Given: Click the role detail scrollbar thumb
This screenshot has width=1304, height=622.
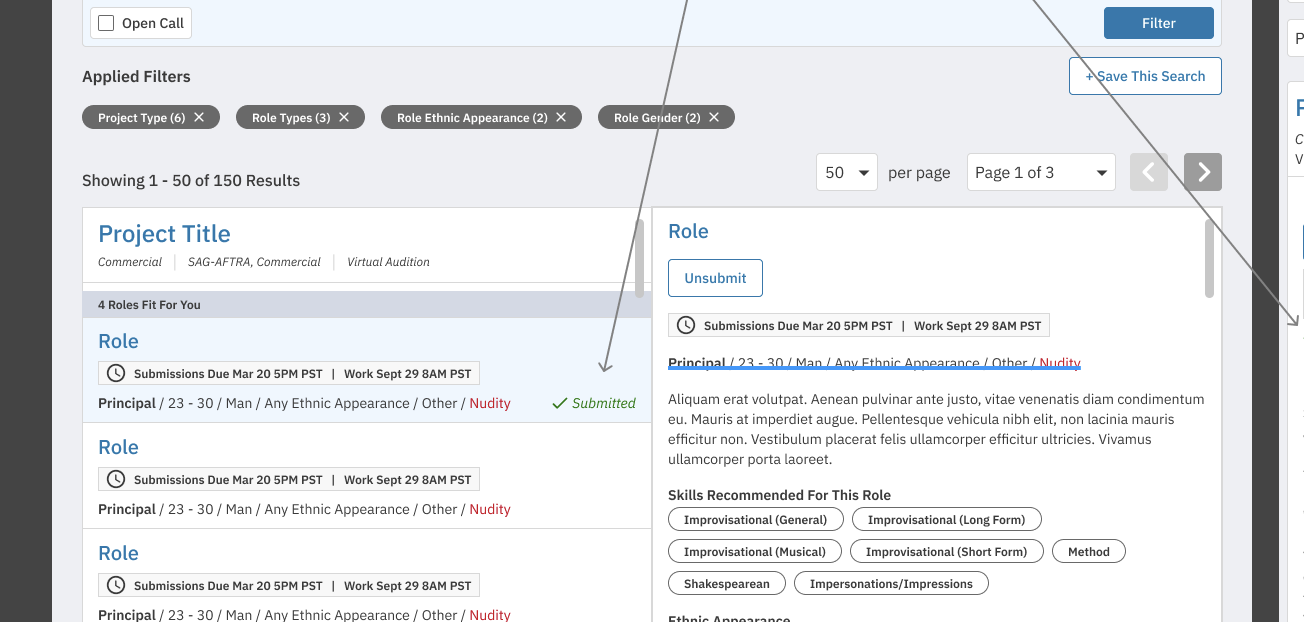Looking at the screenshot, I should tap(1209, 258).
